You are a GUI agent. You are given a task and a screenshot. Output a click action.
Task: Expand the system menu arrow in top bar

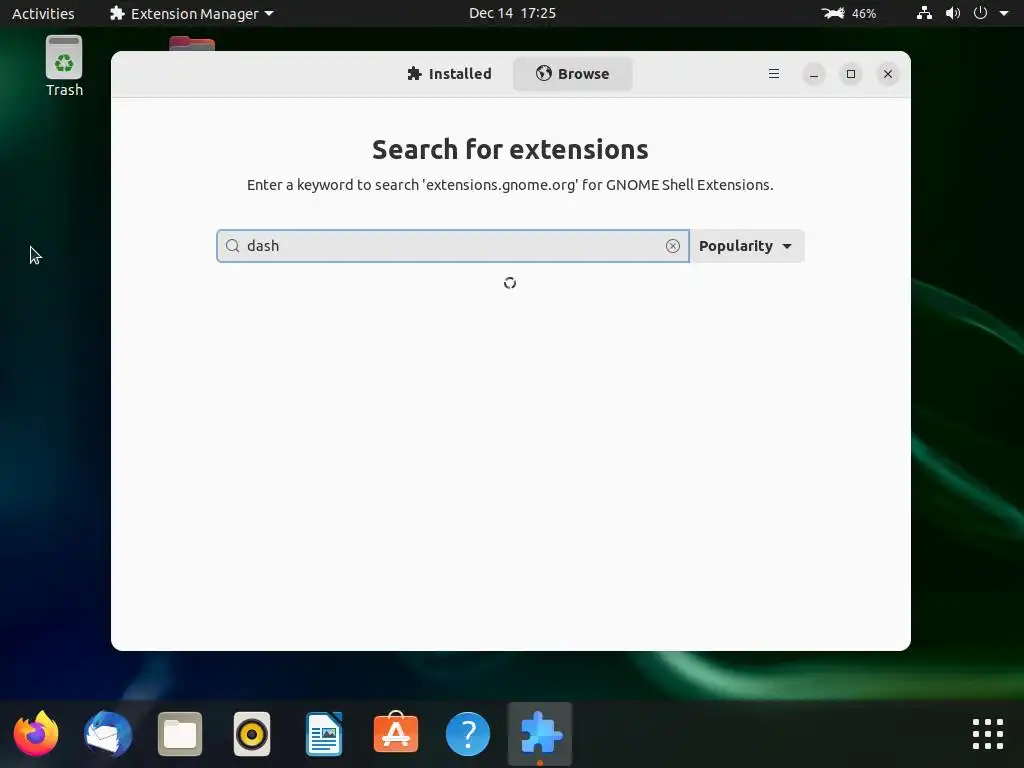(1004, 13)
